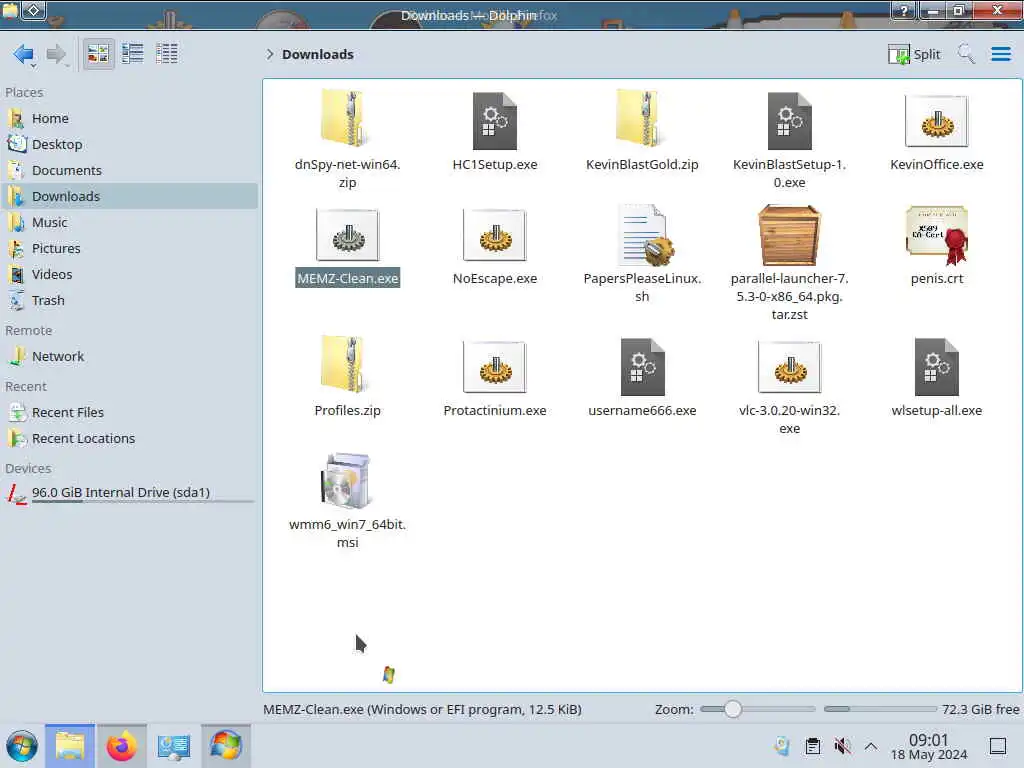Select Protactinium.exe file icon
This screenshot has width=1024, height=768.
coord(495,366)
